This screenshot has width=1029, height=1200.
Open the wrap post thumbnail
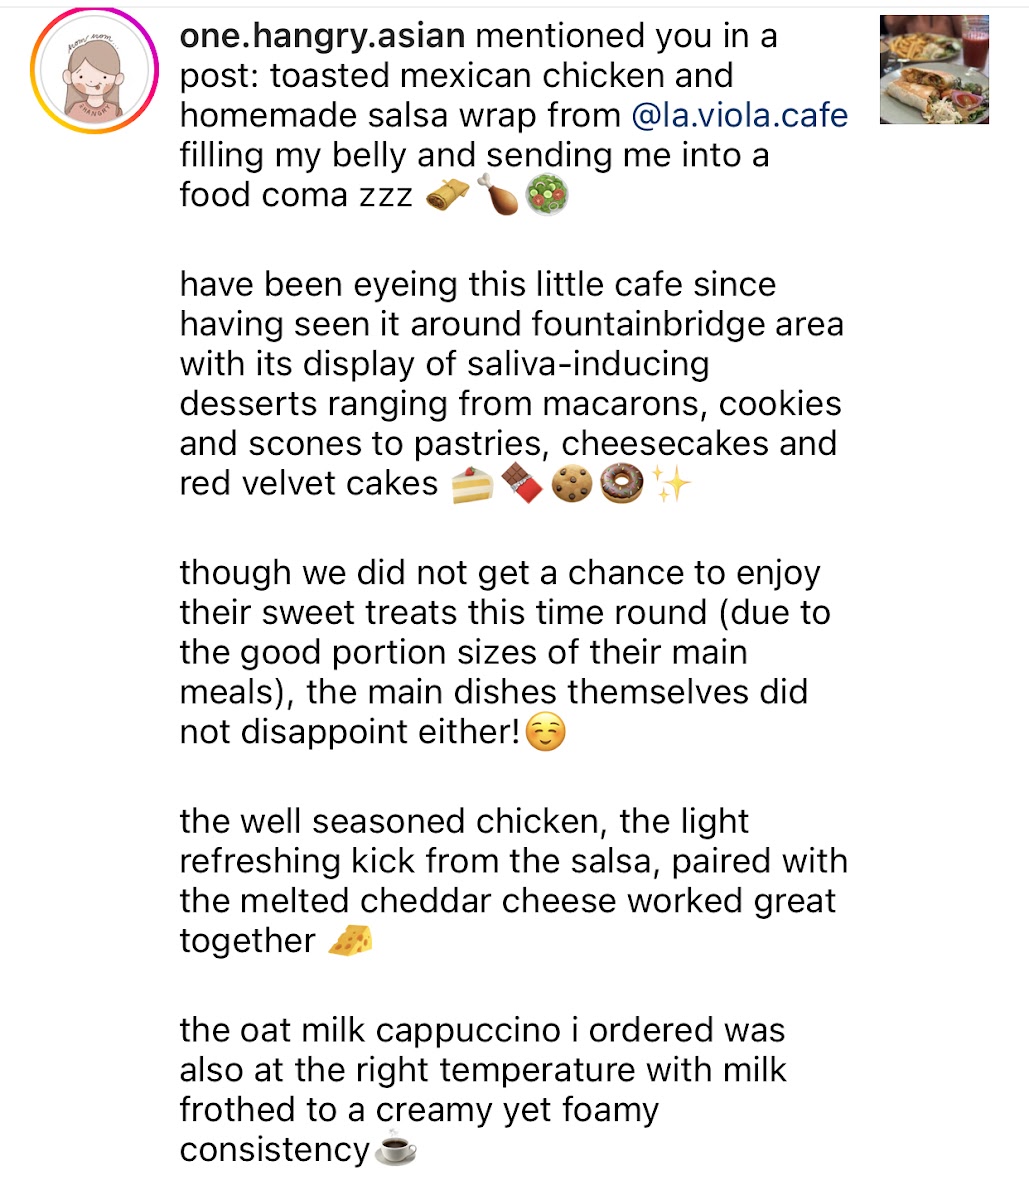934,70
